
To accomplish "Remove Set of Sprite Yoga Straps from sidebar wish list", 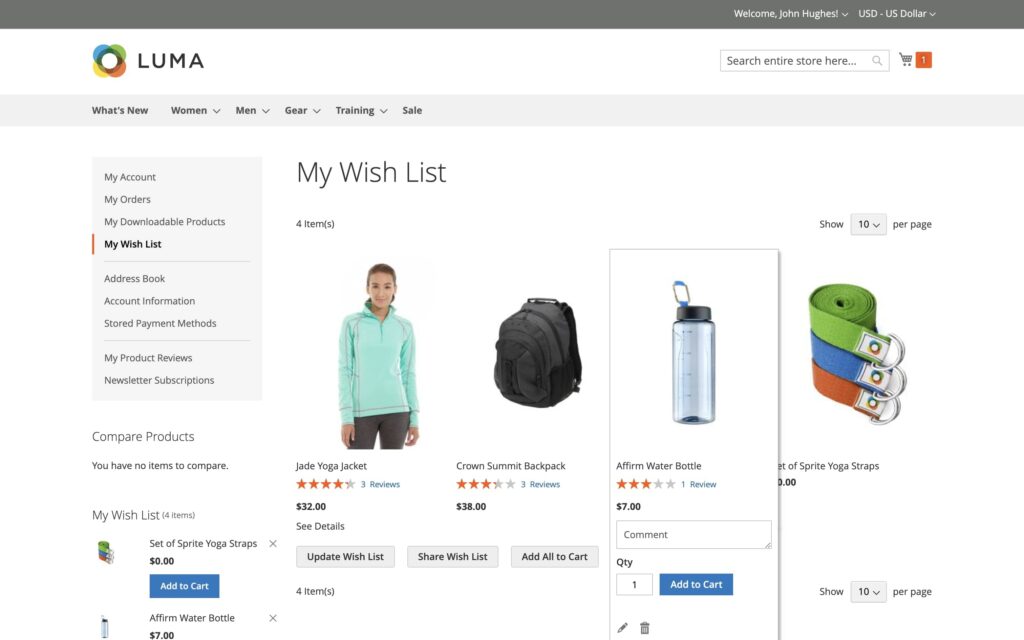I will coord(273,543).
